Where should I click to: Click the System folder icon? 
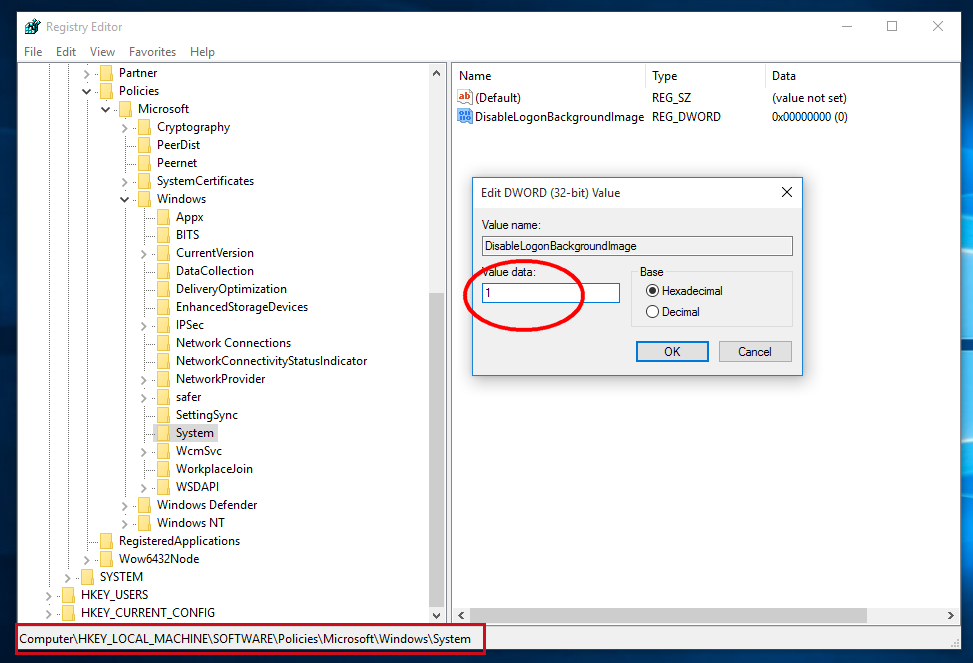coord(163,433)
